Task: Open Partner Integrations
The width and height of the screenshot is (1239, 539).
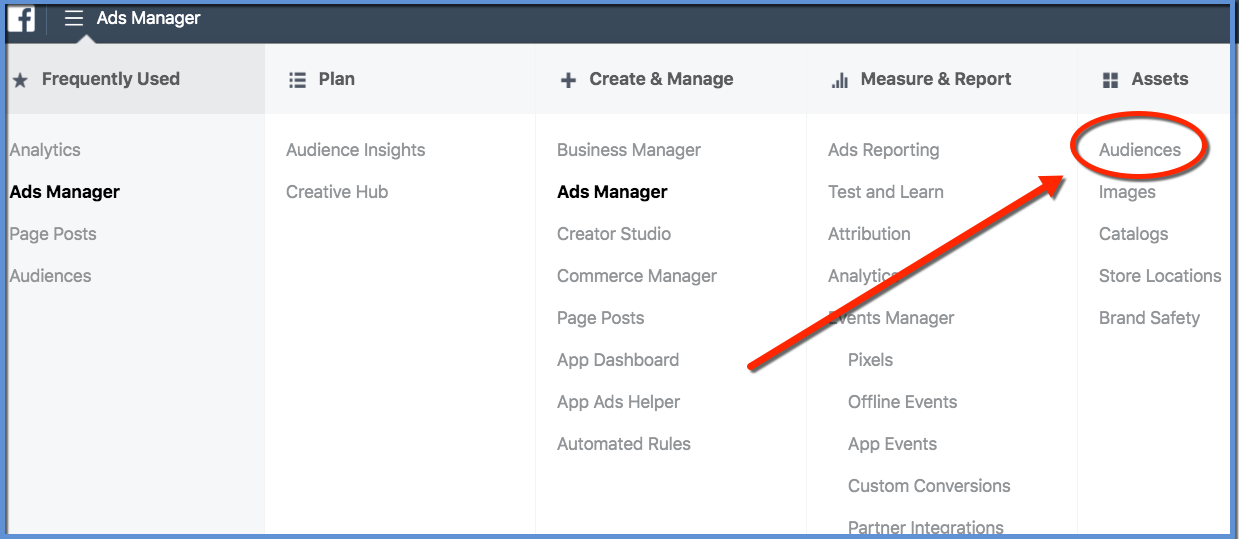Action: point(926,527)
